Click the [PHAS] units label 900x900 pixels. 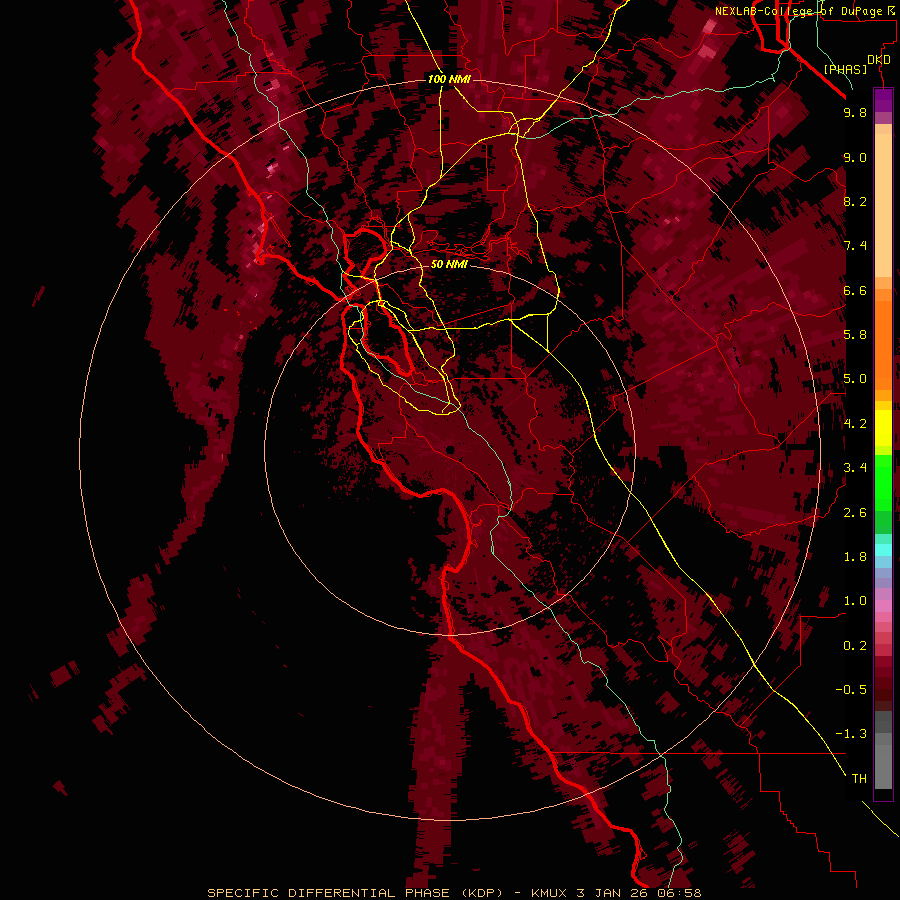coord(845,69)
